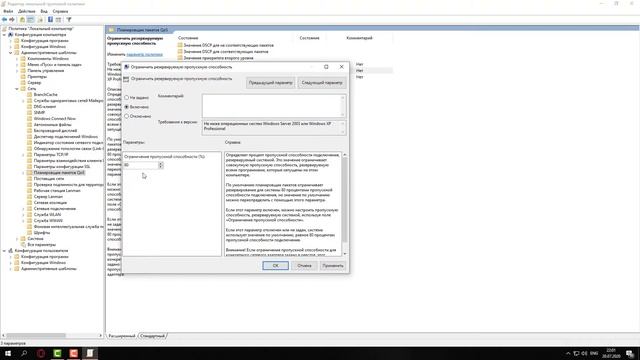The width and height of the screenshot is (640, 360).
Task: Click the bandwidth limit percent field
Action: pos(141,165)
